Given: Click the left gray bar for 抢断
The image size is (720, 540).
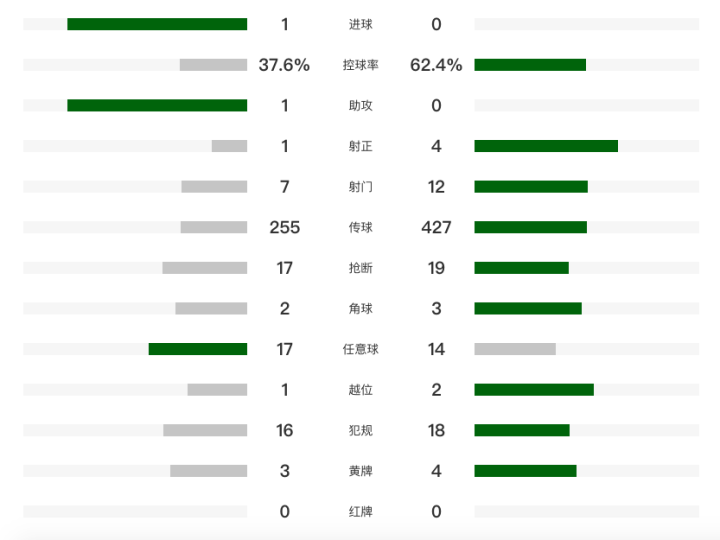Looking at the screenshot, I should pos(205,268).
